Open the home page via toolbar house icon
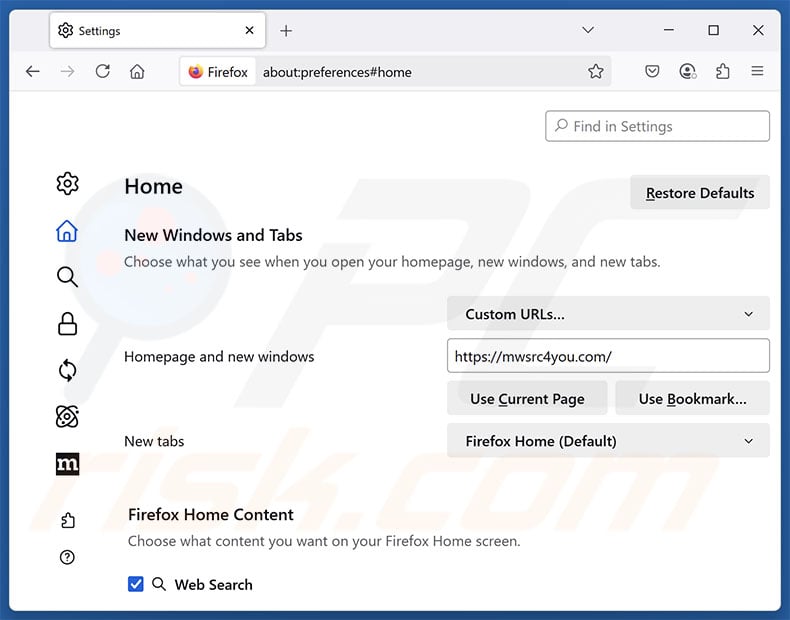 (137, 72)
